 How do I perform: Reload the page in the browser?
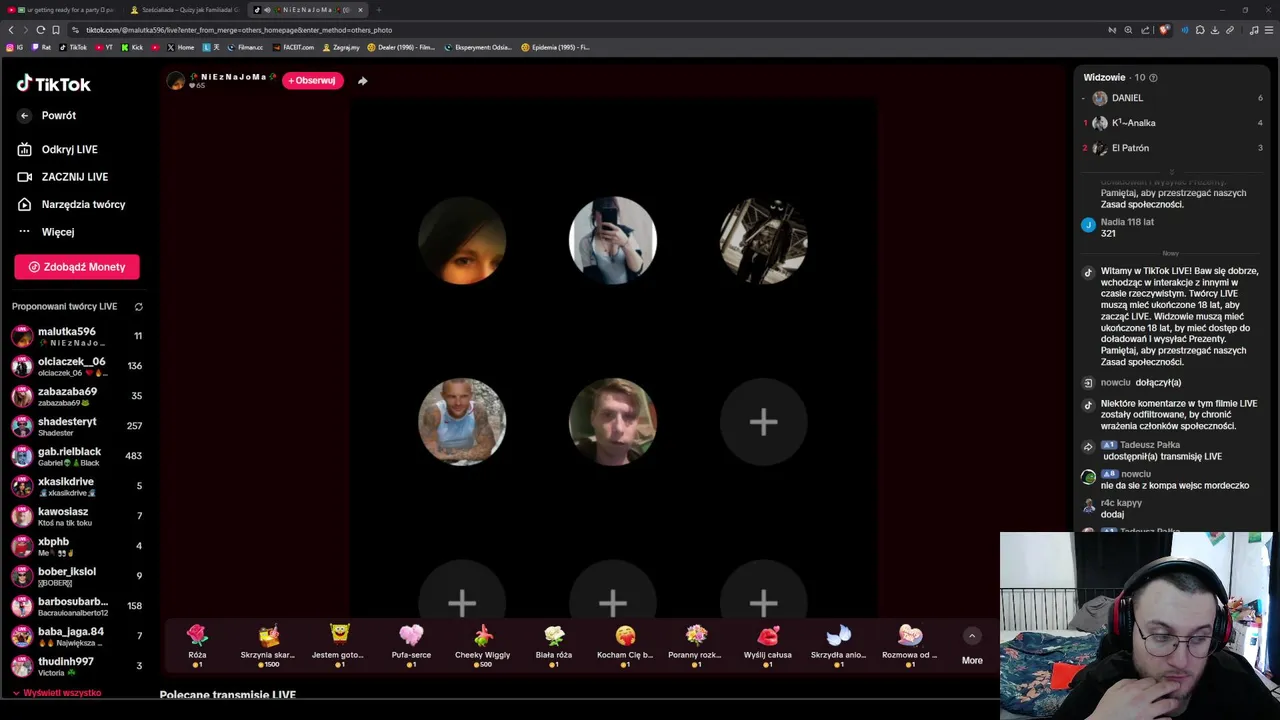click(x=41, y=30)
